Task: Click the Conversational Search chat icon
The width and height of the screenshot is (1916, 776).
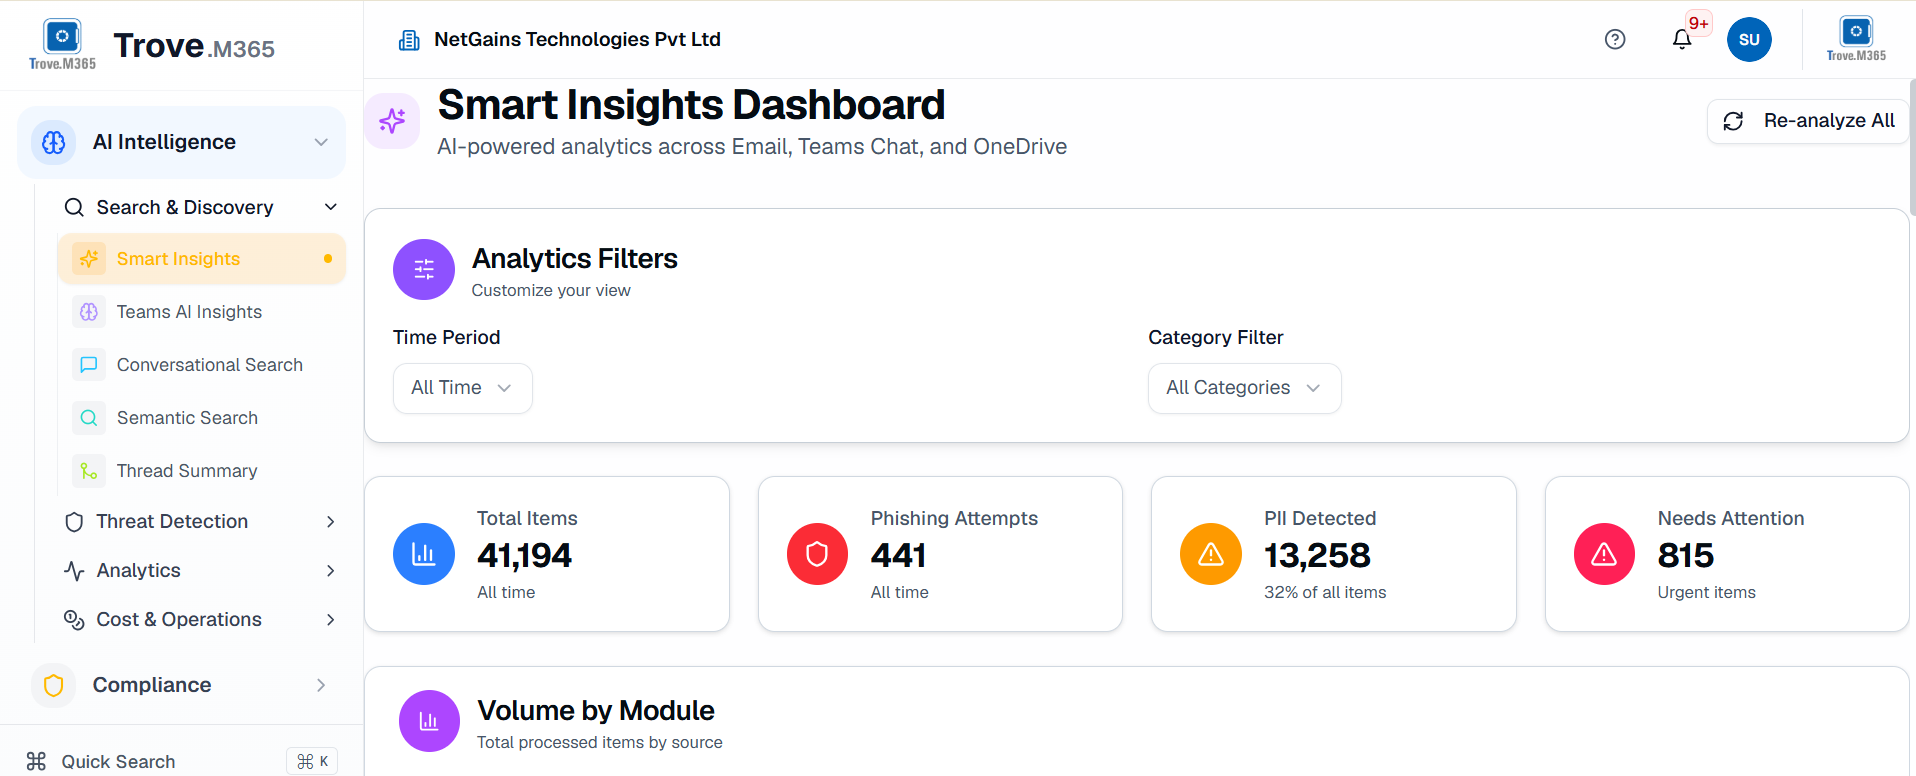Action: (89, 365)
